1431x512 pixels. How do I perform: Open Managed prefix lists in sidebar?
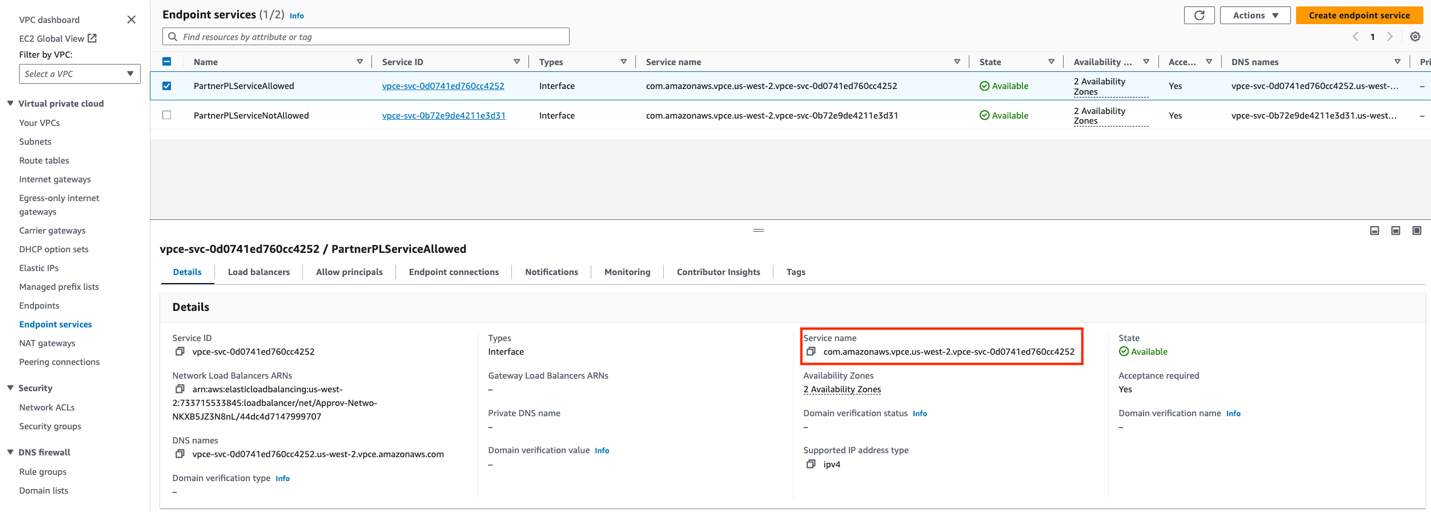pyautogui.click(x=59, y=287)
